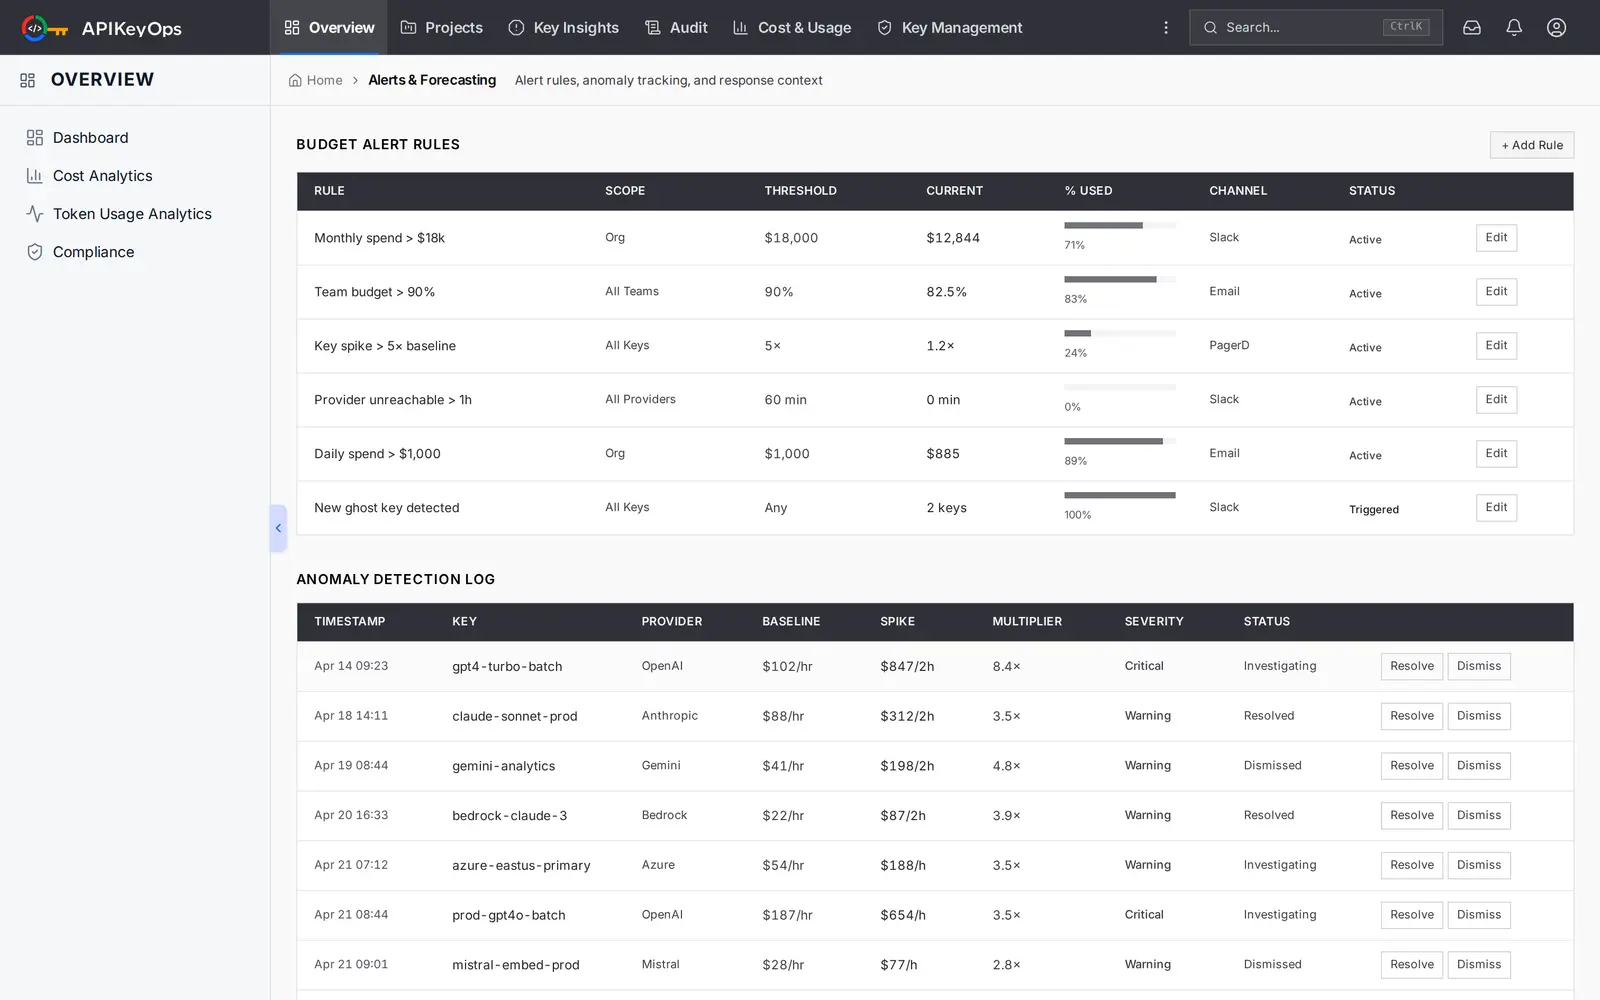Edit the Daily spend > $1,000 rule

(x=1496, y=454)
